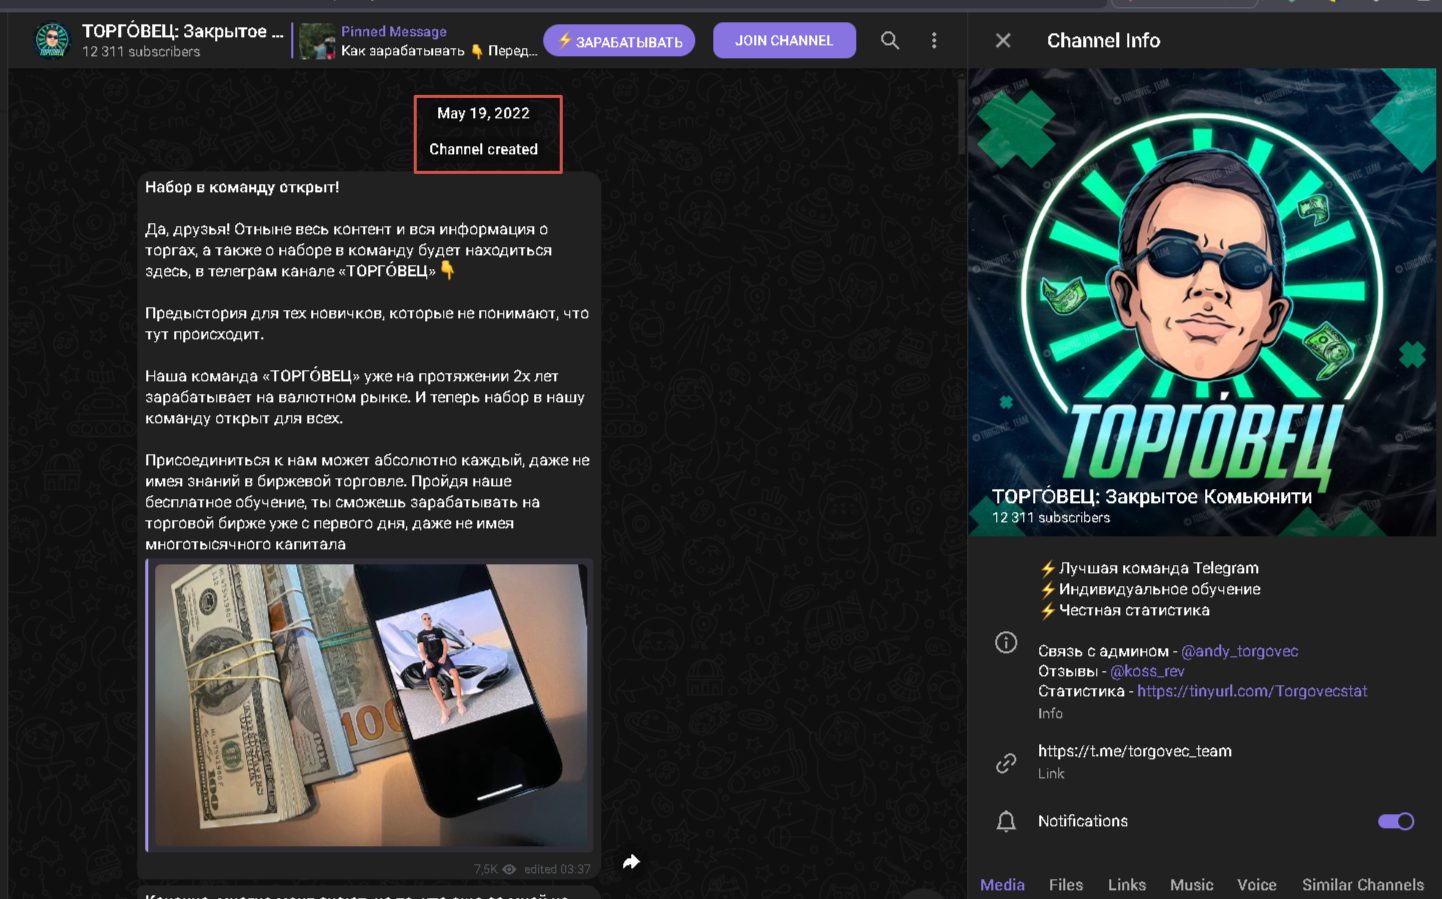Click the JOIN CHANNEL button
Image resolution: width=1442 pixels, height=899 pixels.
point(784,40)
